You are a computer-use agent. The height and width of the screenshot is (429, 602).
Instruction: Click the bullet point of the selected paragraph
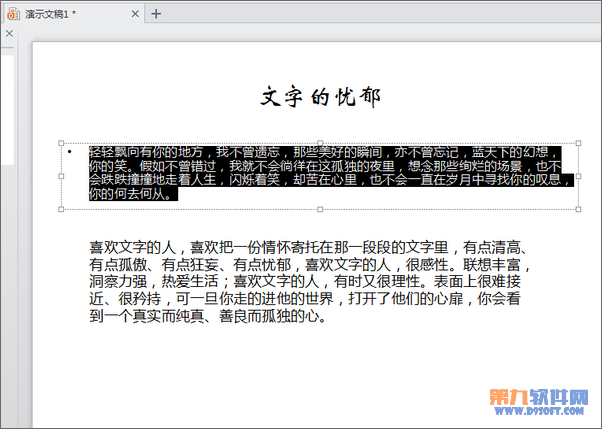pyautogui.click(x=69, y=152)
